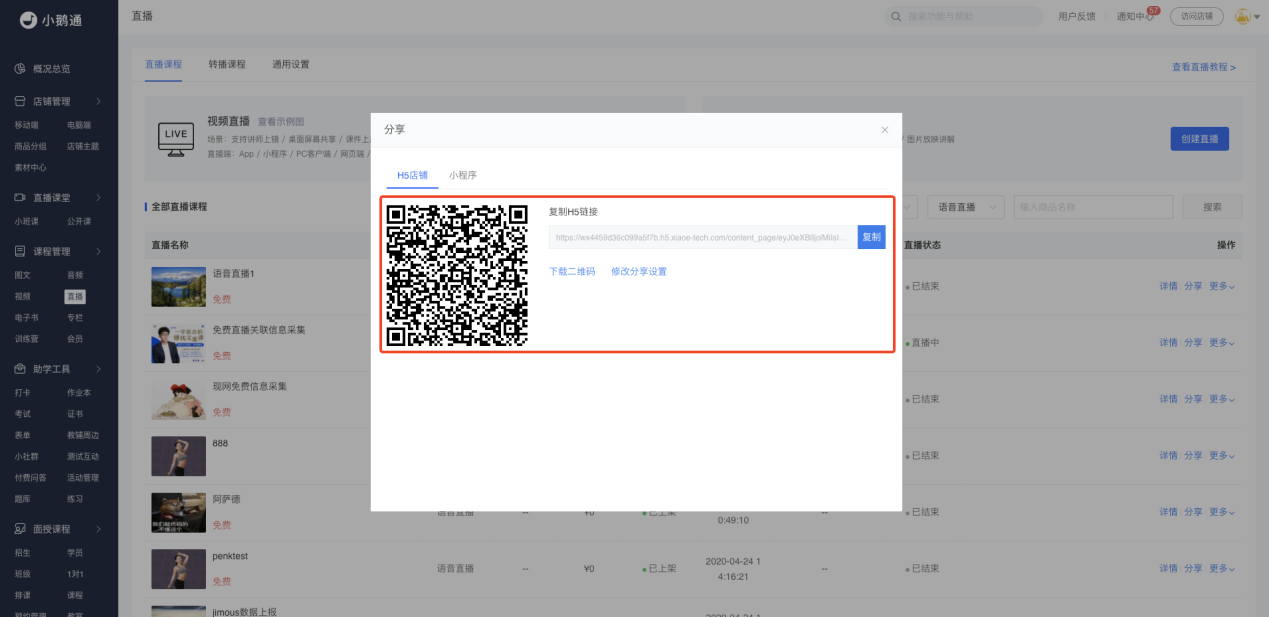Screen dimensions: 1269x617
Task: Click the 搜索 button
Action: click(x=1212, y=207)
